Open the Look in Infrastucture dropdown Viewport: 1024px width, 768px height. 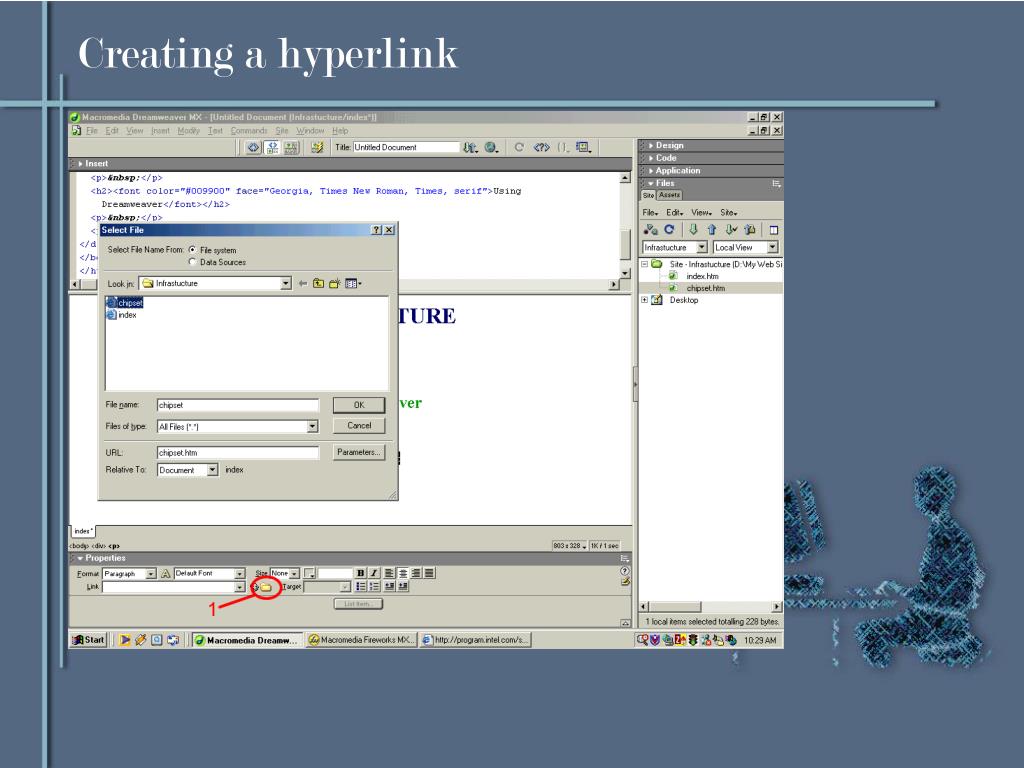point(286,283)
